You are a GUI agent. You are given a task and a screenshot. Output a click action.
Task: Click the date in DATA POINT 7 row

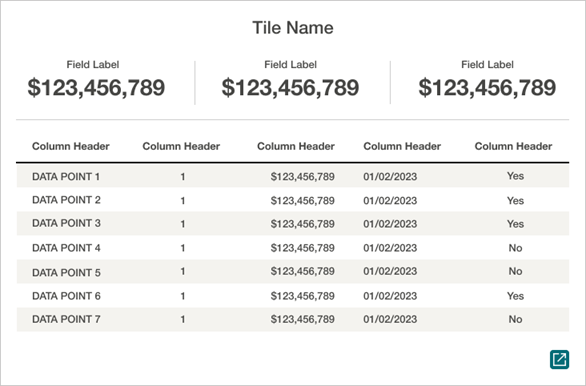[x=390, y=319]
